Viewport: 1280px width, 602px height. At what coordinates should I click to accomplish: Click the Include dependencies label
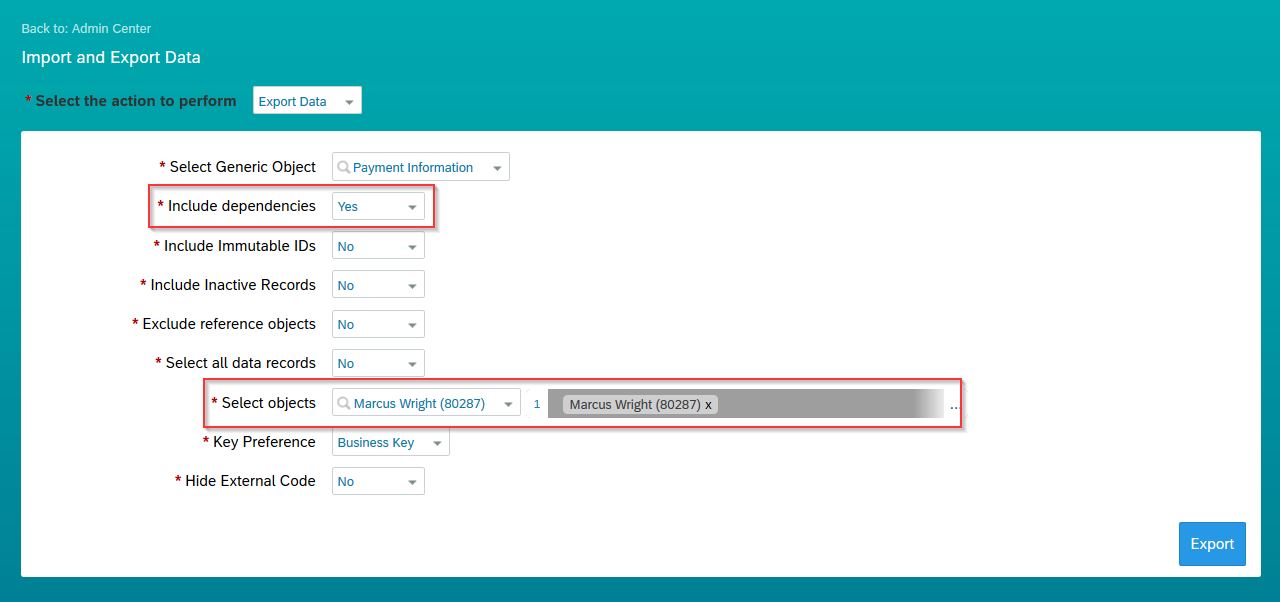tap(242, 206)
